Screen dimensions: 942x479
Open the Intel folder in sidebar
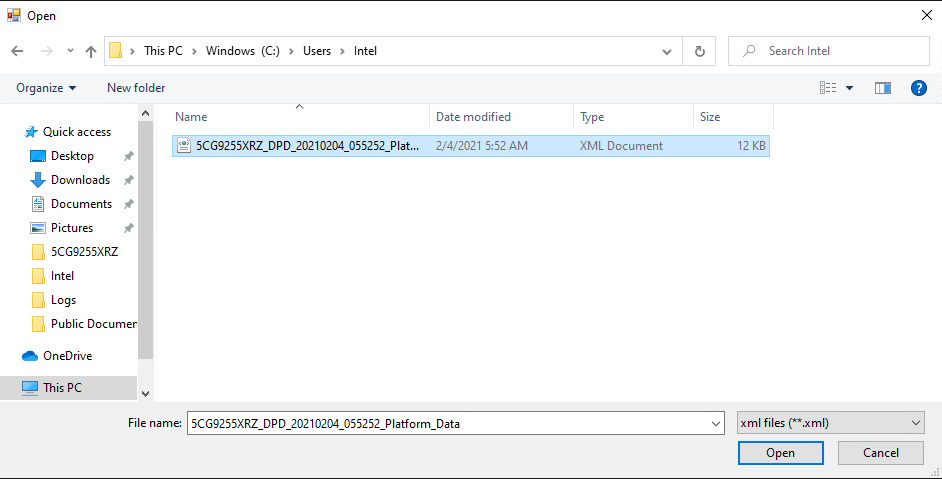pyautogui.click(x=62, y=276)
